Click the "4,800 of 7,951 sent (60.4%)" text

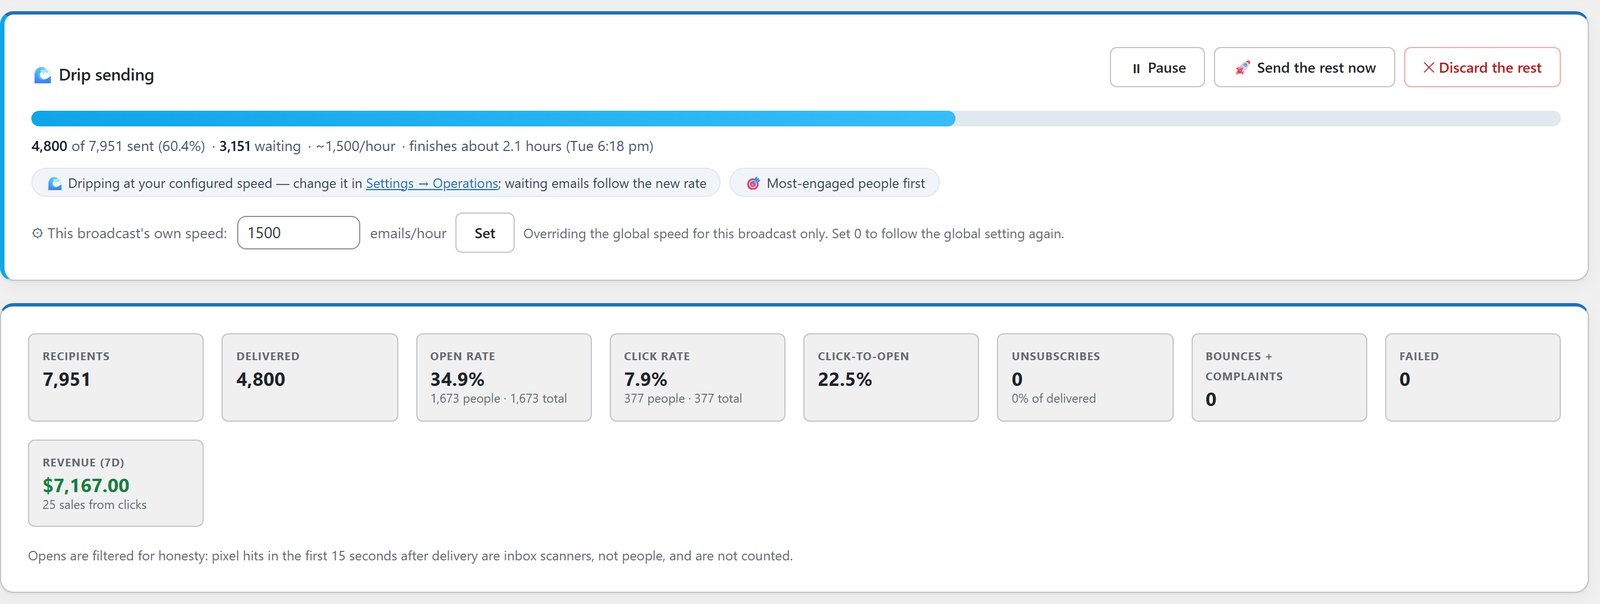118,146
